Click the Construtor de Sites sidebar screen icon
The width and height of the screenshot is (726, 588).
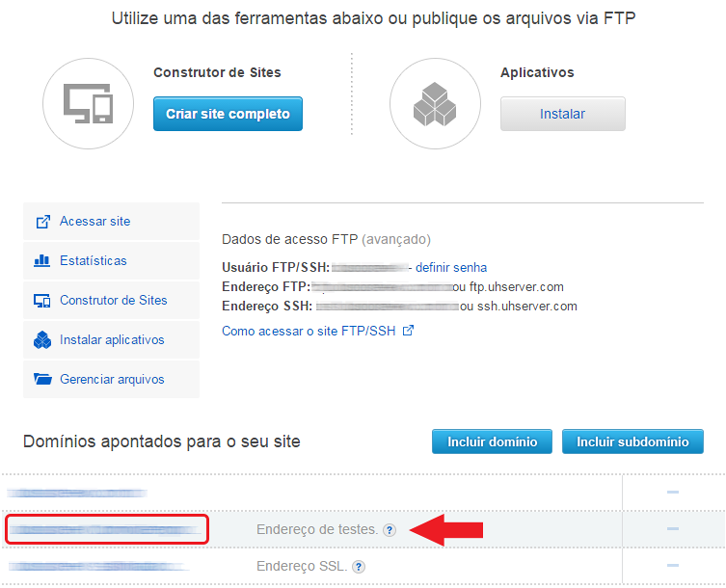point(42,300)
